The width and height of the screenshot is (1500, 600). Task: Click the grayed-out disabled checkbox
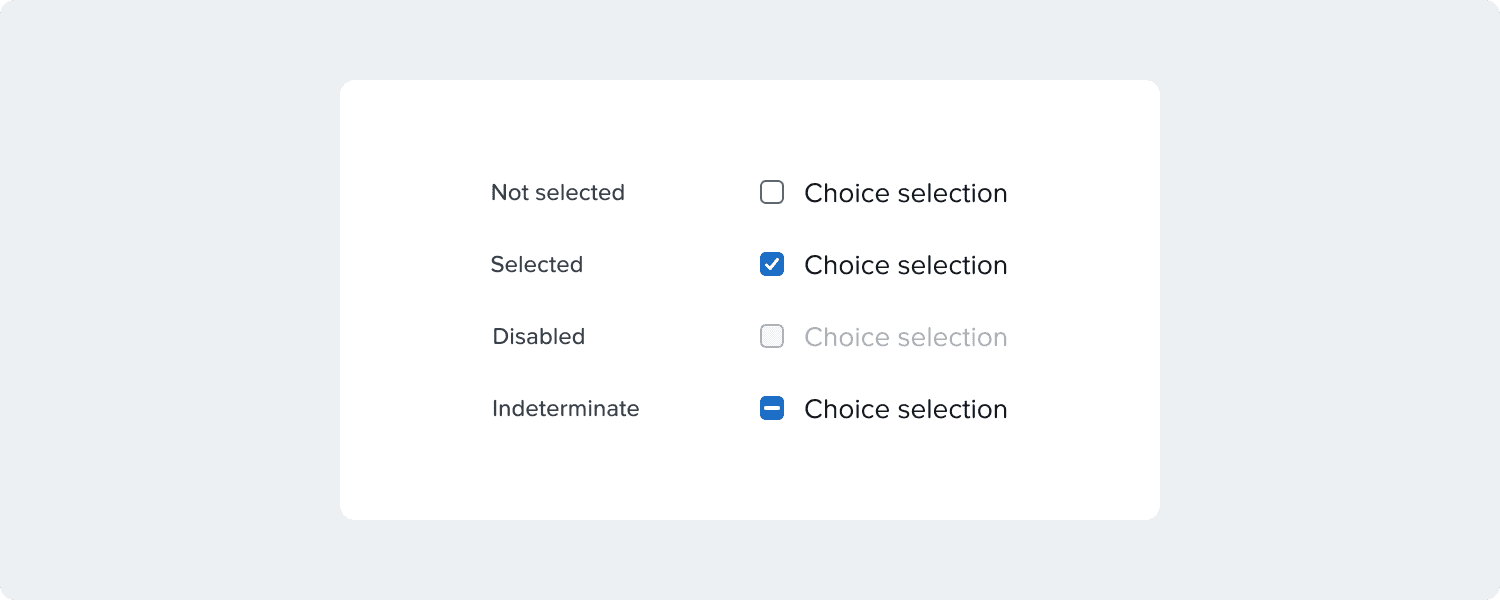(772, 336)
